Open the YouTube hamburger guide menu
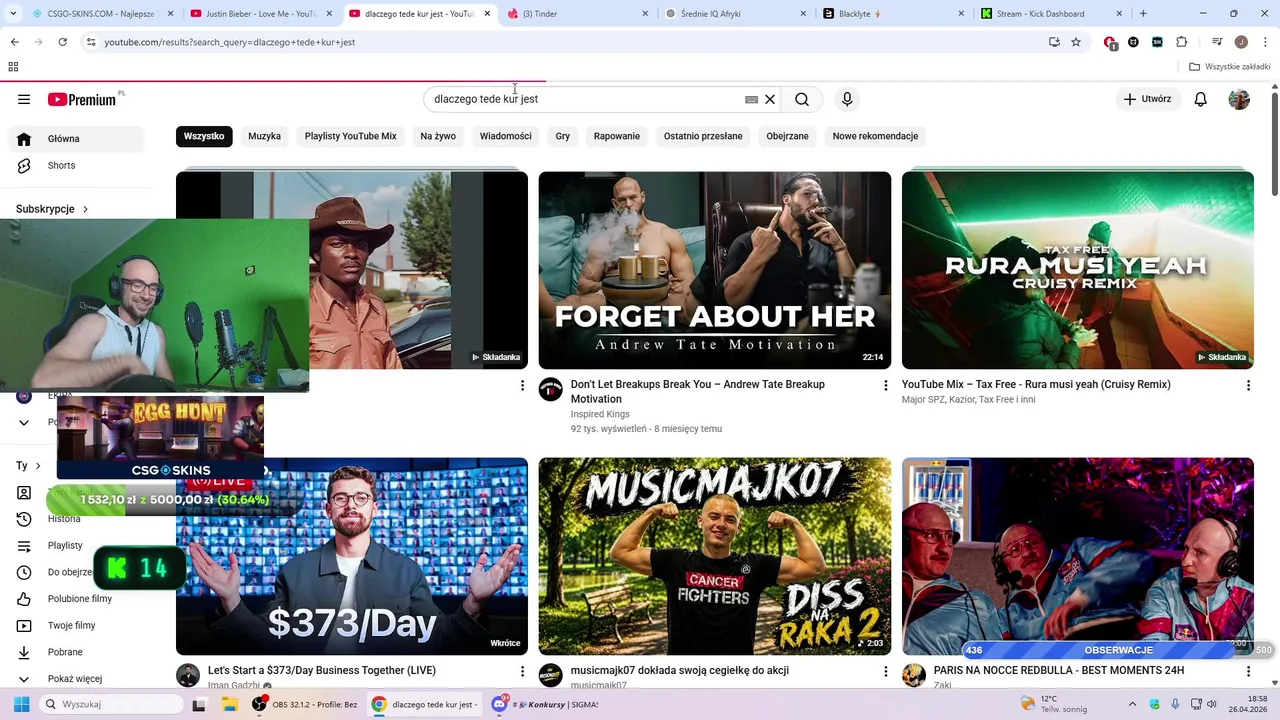 point(24,99)
